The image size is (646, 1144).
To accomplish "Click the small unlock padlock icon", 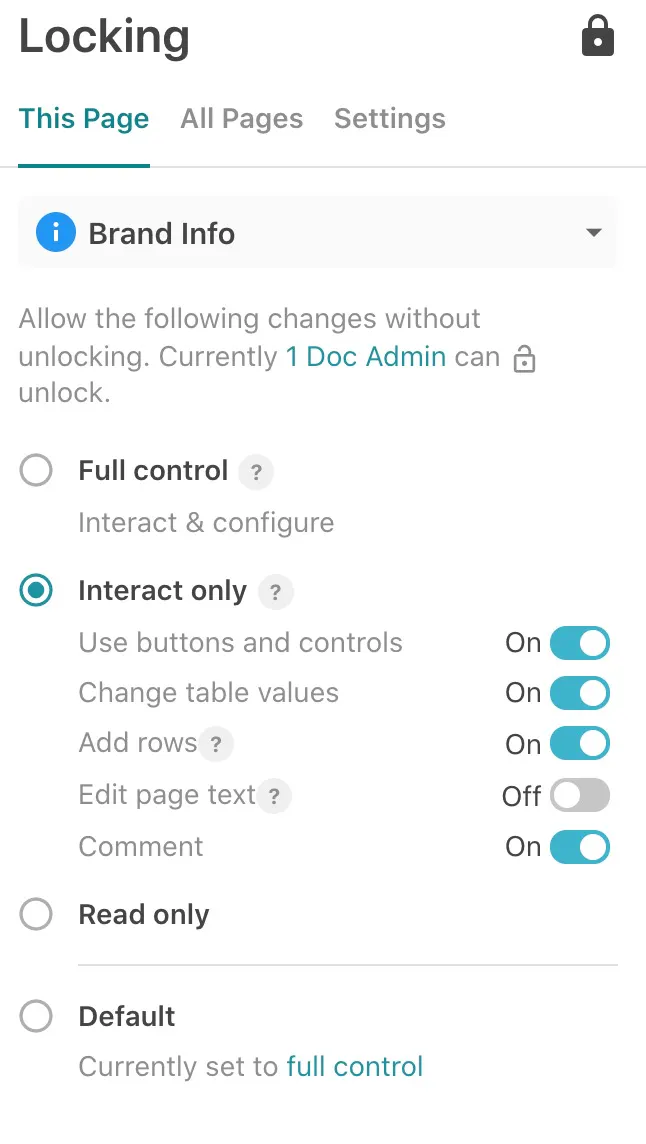I will [524, 360].
